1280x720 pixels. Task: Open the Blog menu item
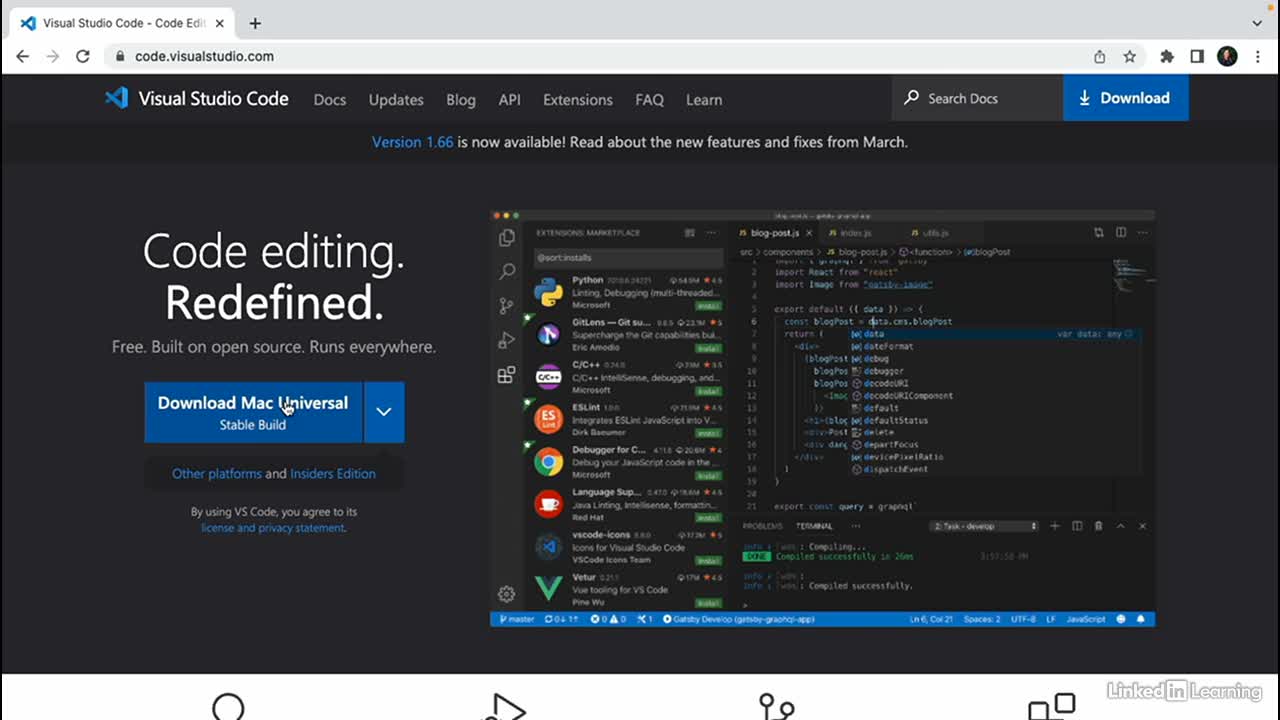point(461,100)
